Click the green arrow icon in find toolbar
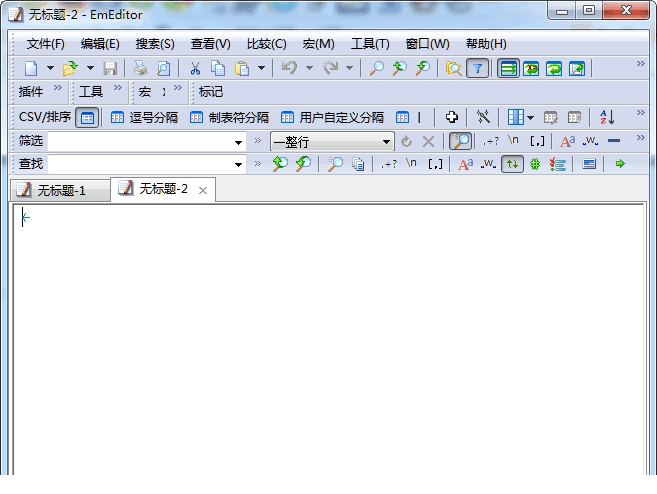Viewport: 657px width, 494px height. tap(620, 164)
